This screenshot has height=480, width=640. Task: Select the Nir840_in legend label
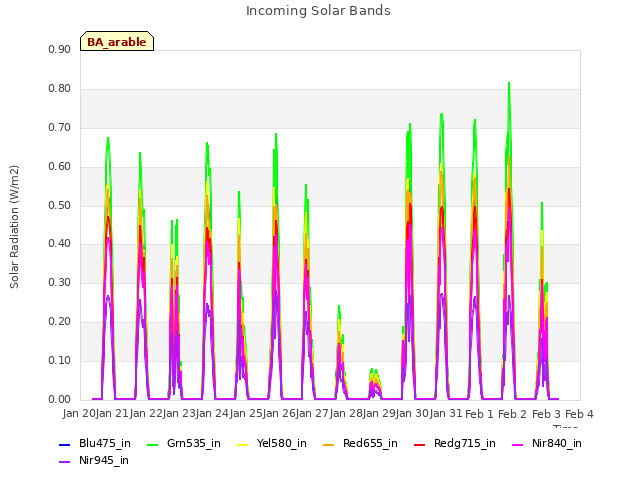click(557, 443)
